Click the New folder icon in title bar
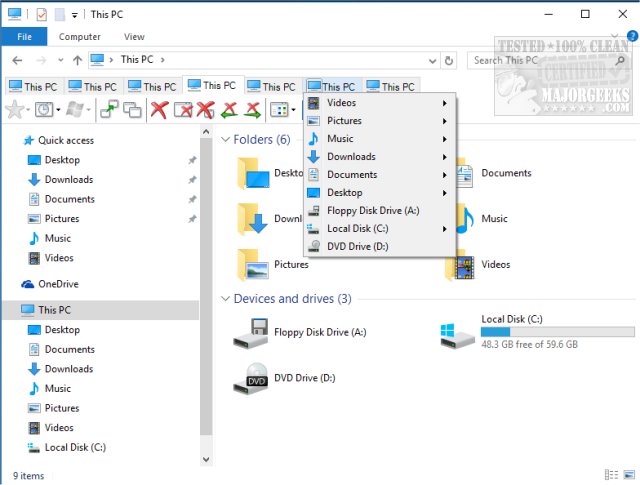 pos(60,15)
